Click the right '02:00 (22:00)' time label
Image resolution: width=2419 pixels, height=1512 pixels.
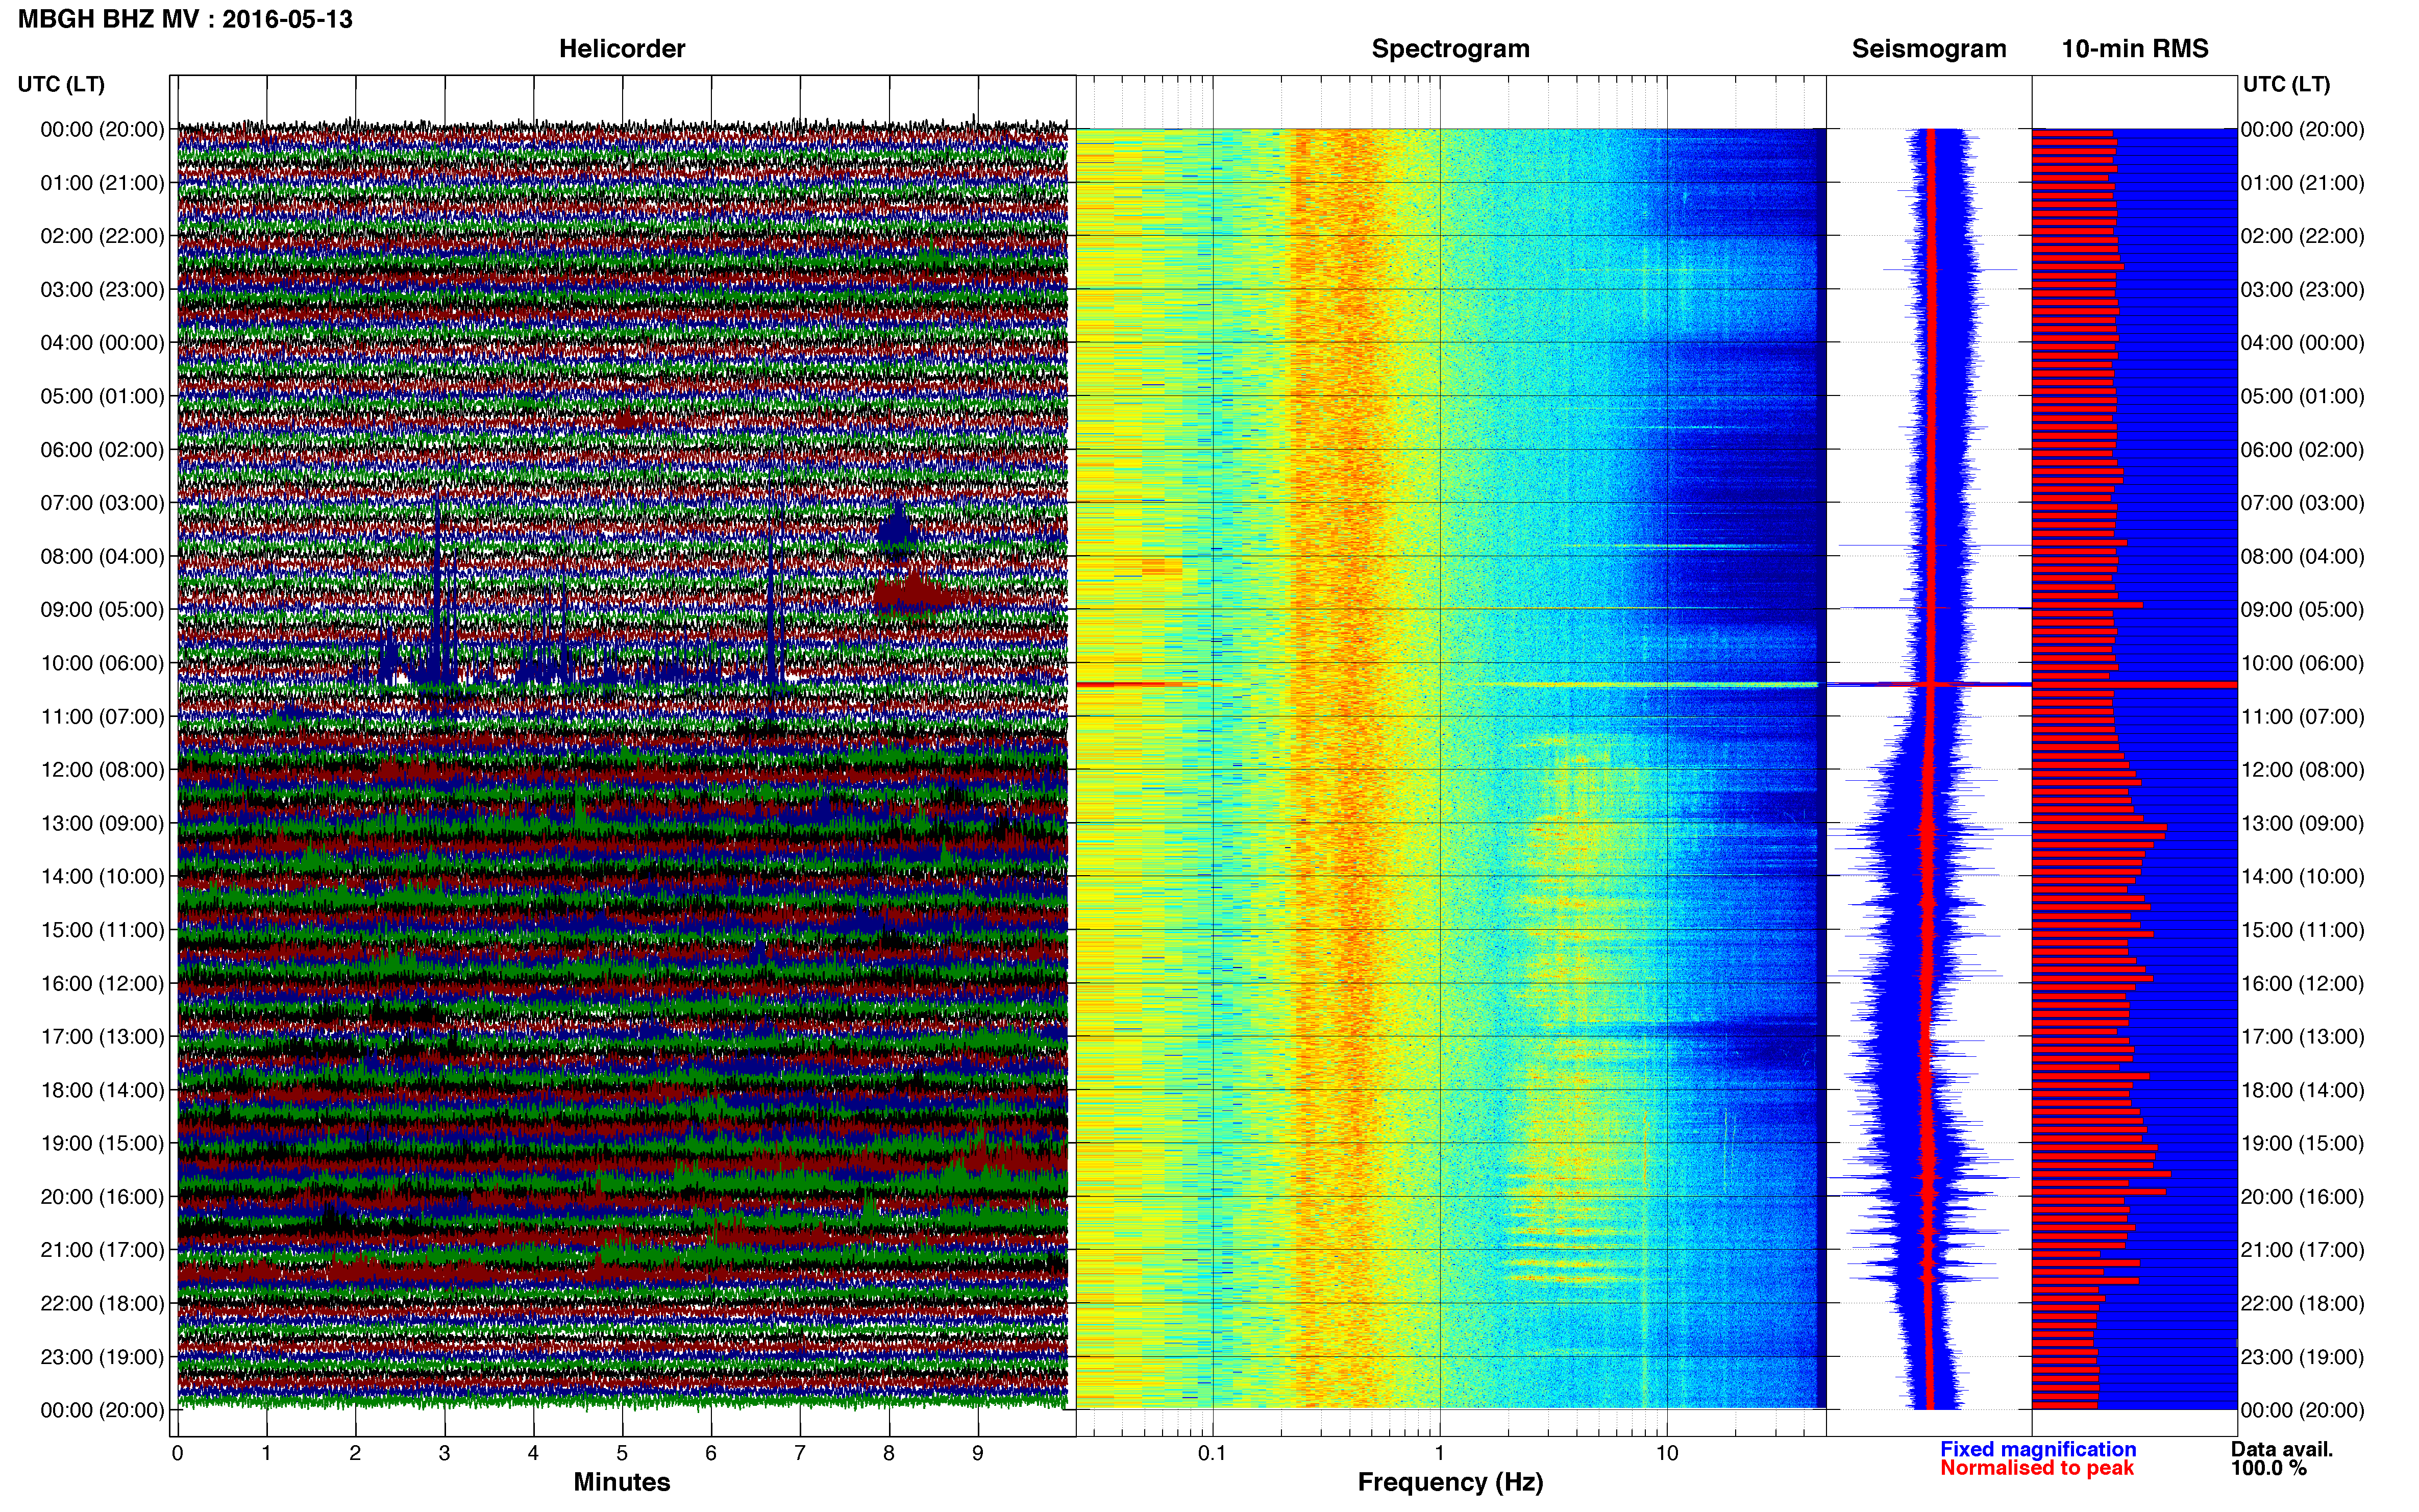(2302, 236)
